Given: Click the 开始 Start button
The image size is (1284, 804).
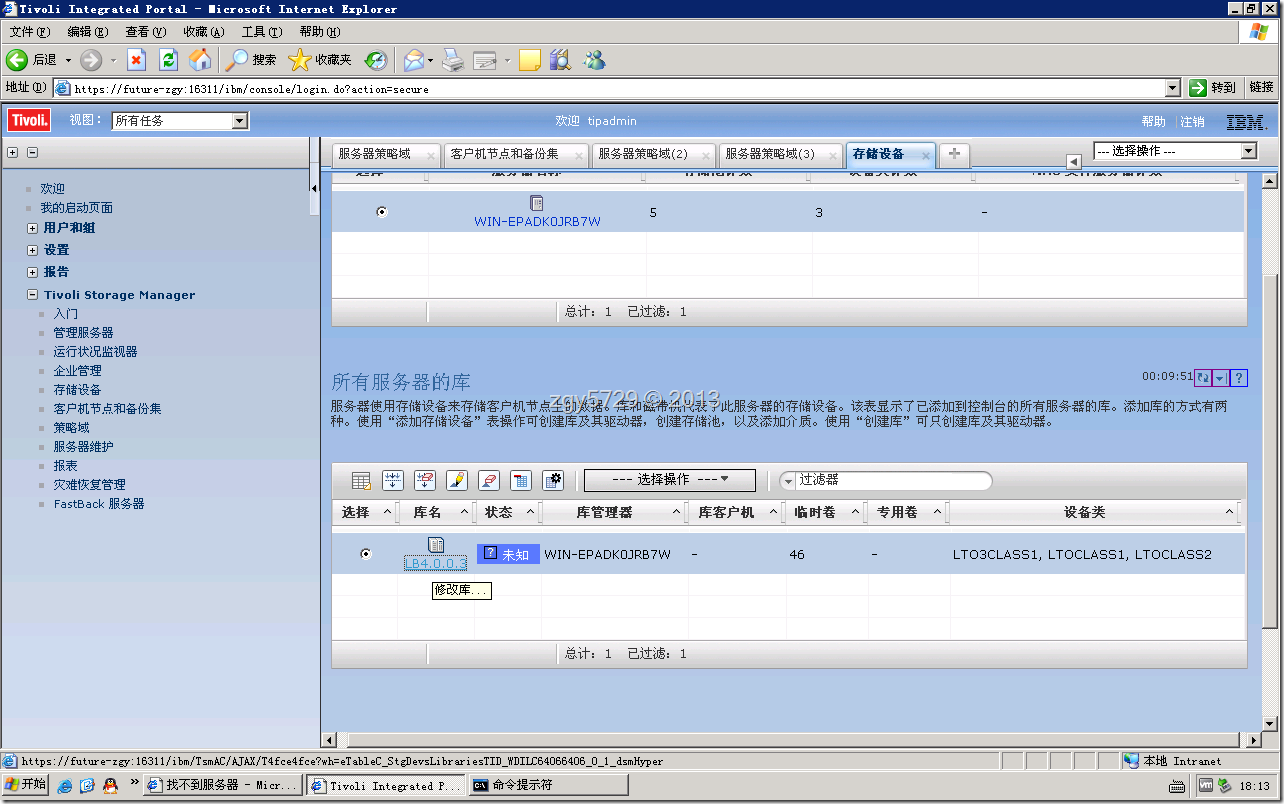Looking at the screenshot, I should point(25,785).
